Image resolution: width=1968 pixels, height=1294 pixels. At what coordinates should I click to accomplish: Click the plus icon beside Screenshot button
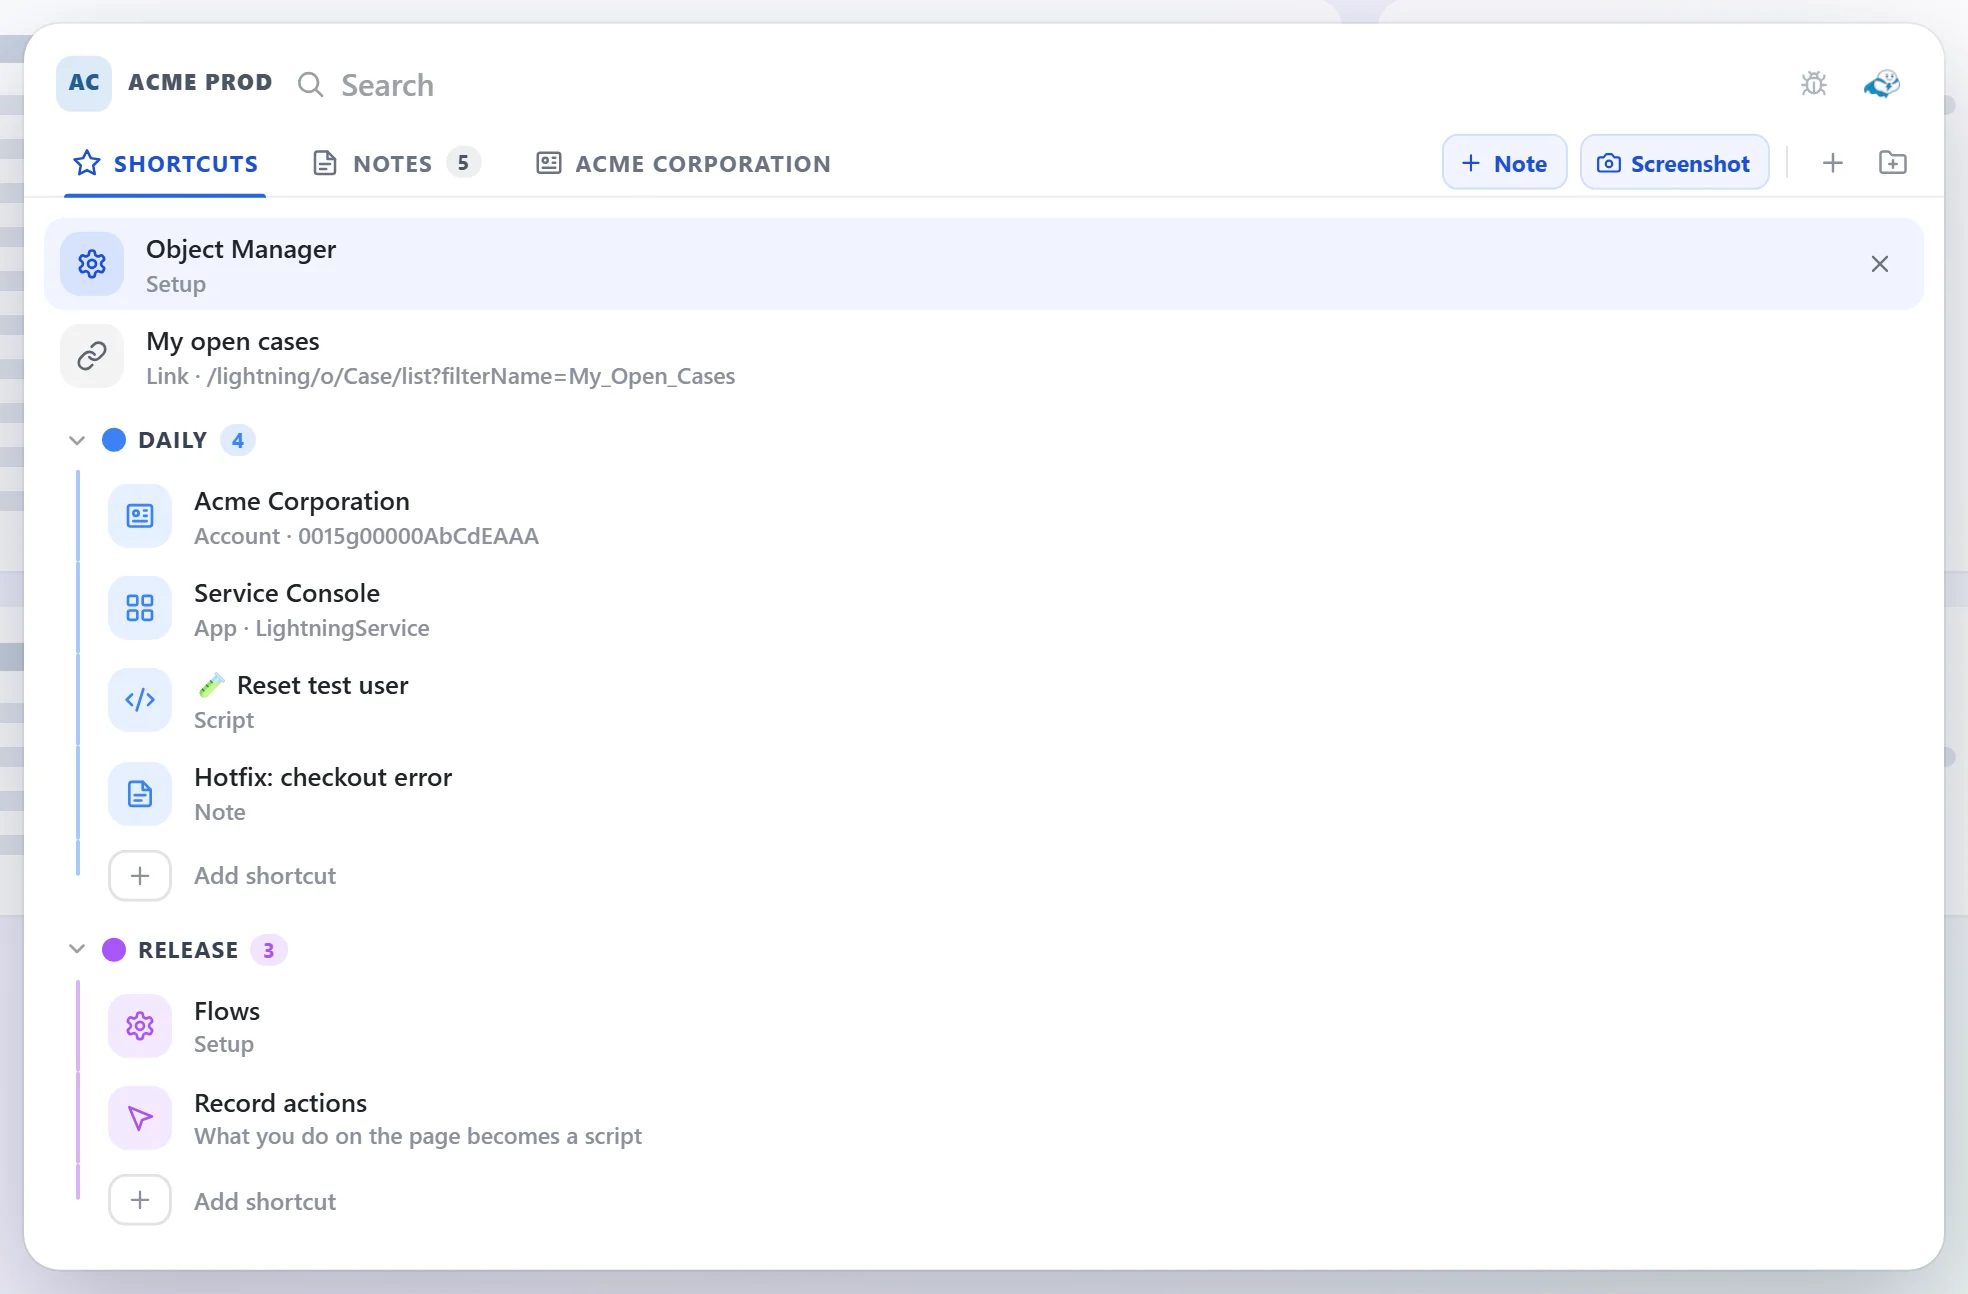(x=1832, y=163)
